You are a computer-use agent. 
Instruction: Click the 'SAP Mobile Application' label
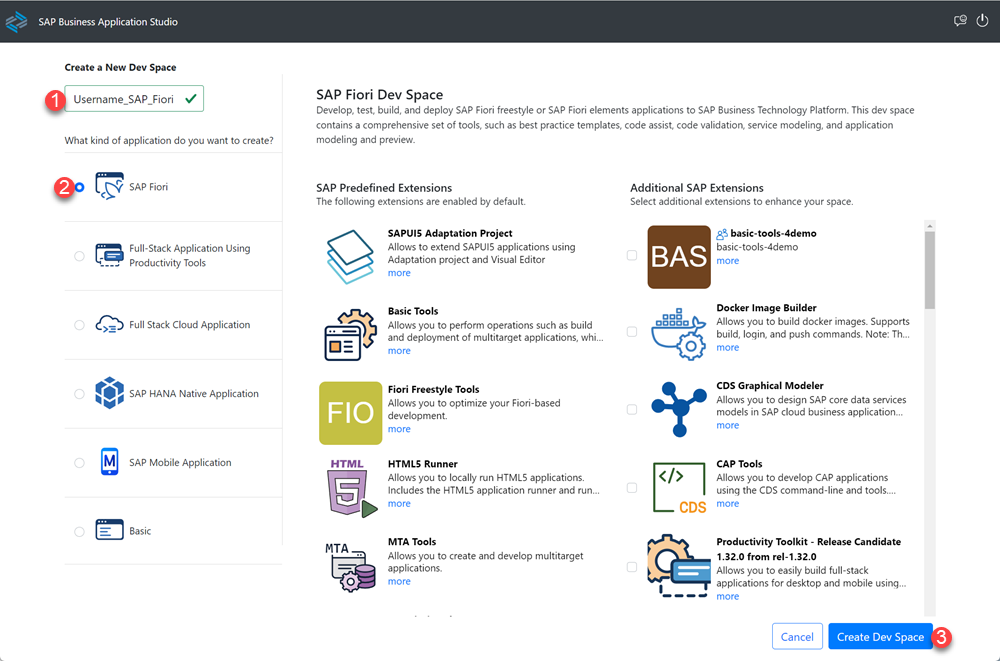click(x=180, y=463)
